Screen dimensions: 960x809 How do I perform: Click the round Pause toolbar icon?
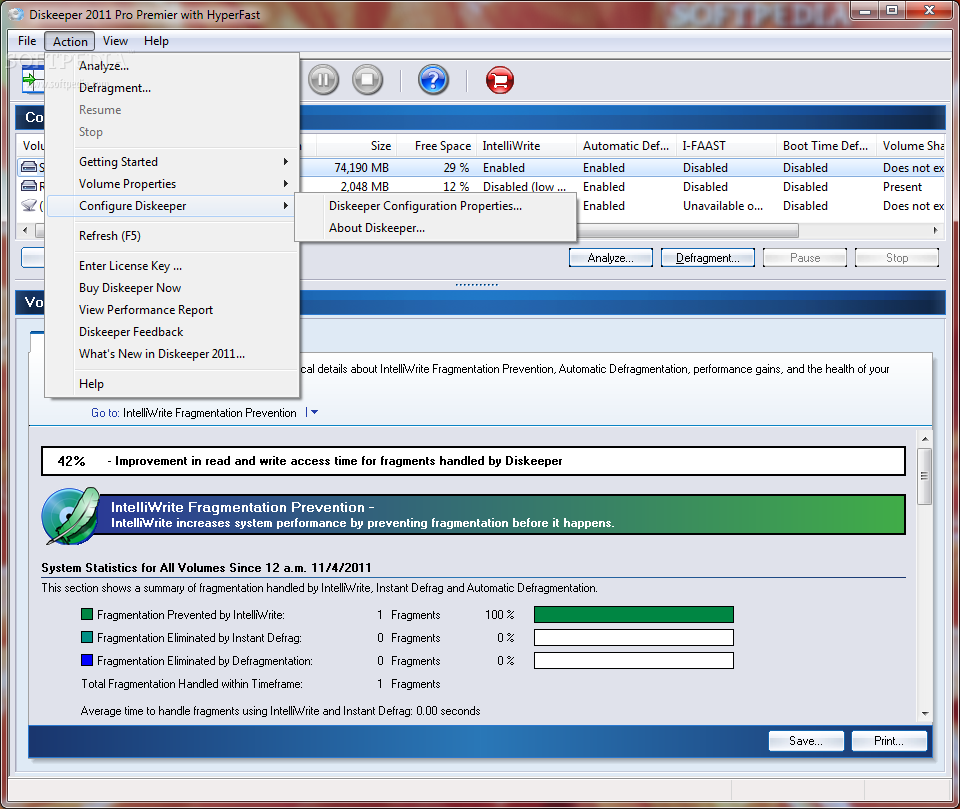323,80
